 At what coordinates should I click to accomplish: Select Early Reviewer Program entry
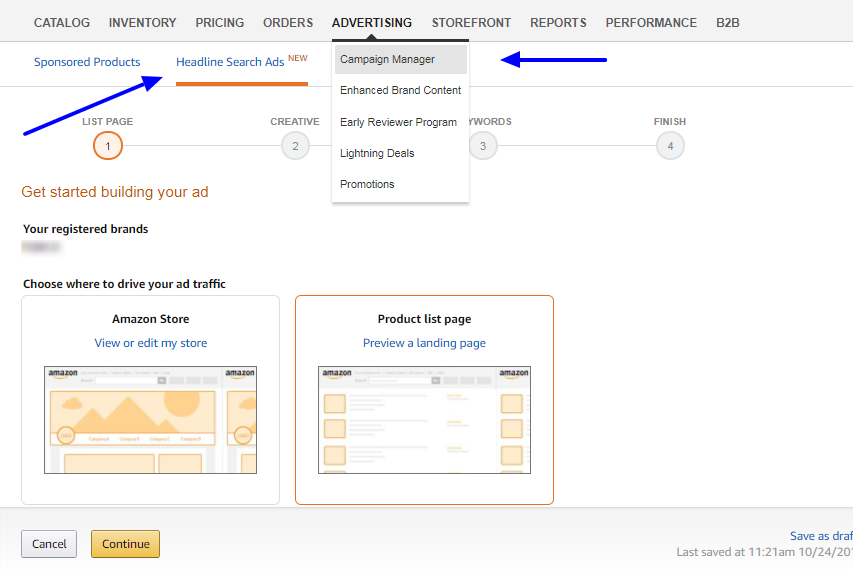pyautogui.click(x=398, y=122)
